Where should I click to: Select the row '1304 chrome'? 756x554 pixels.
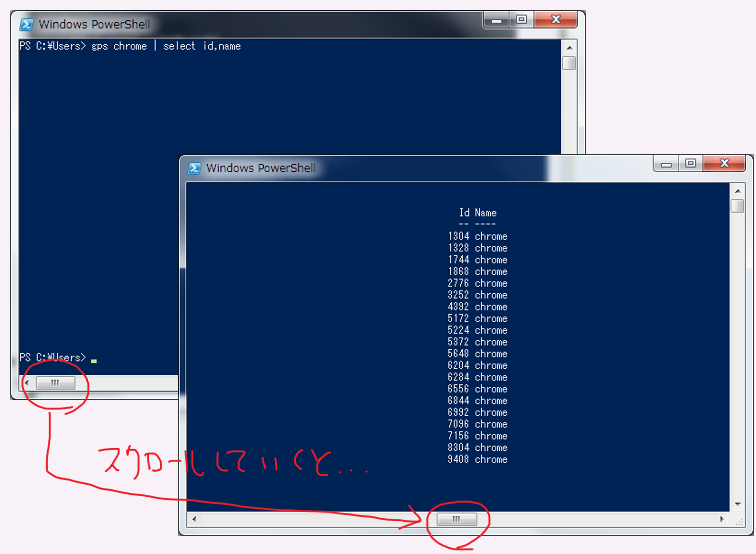(478, 236)
